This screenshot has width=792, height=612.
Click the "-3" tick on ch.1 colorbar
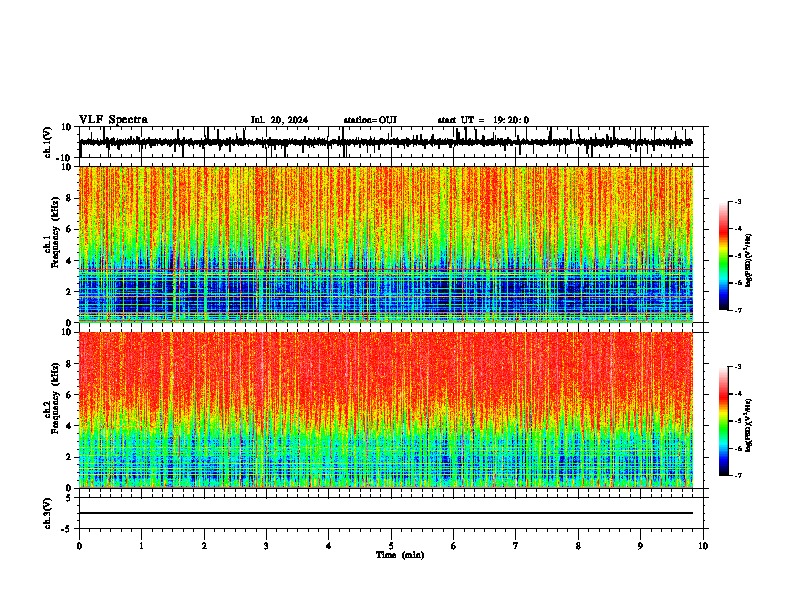tap(738, 202)
